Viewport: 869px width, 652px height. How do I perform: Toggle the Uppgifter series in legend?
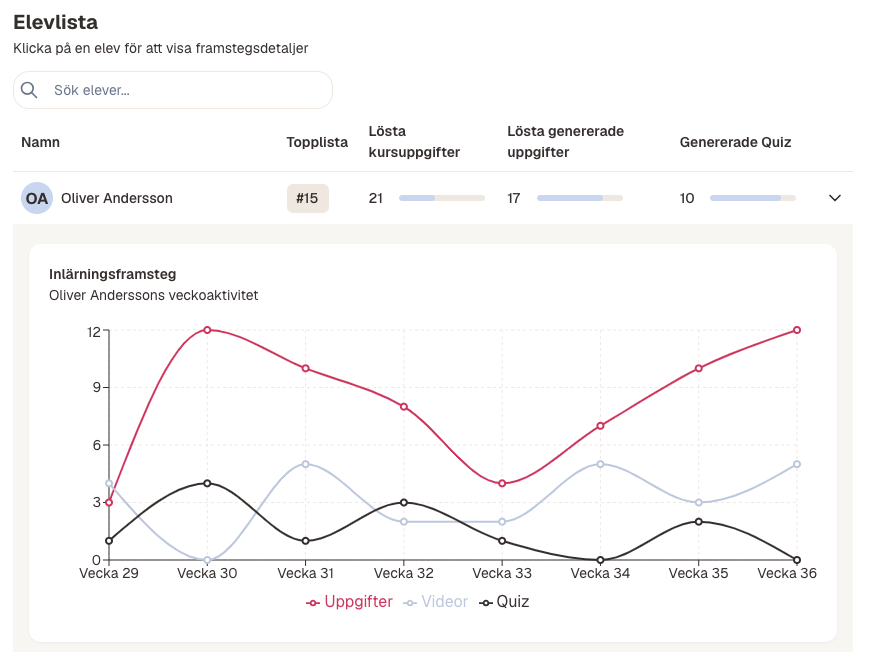pyautogui.click(x=349, y=602)
